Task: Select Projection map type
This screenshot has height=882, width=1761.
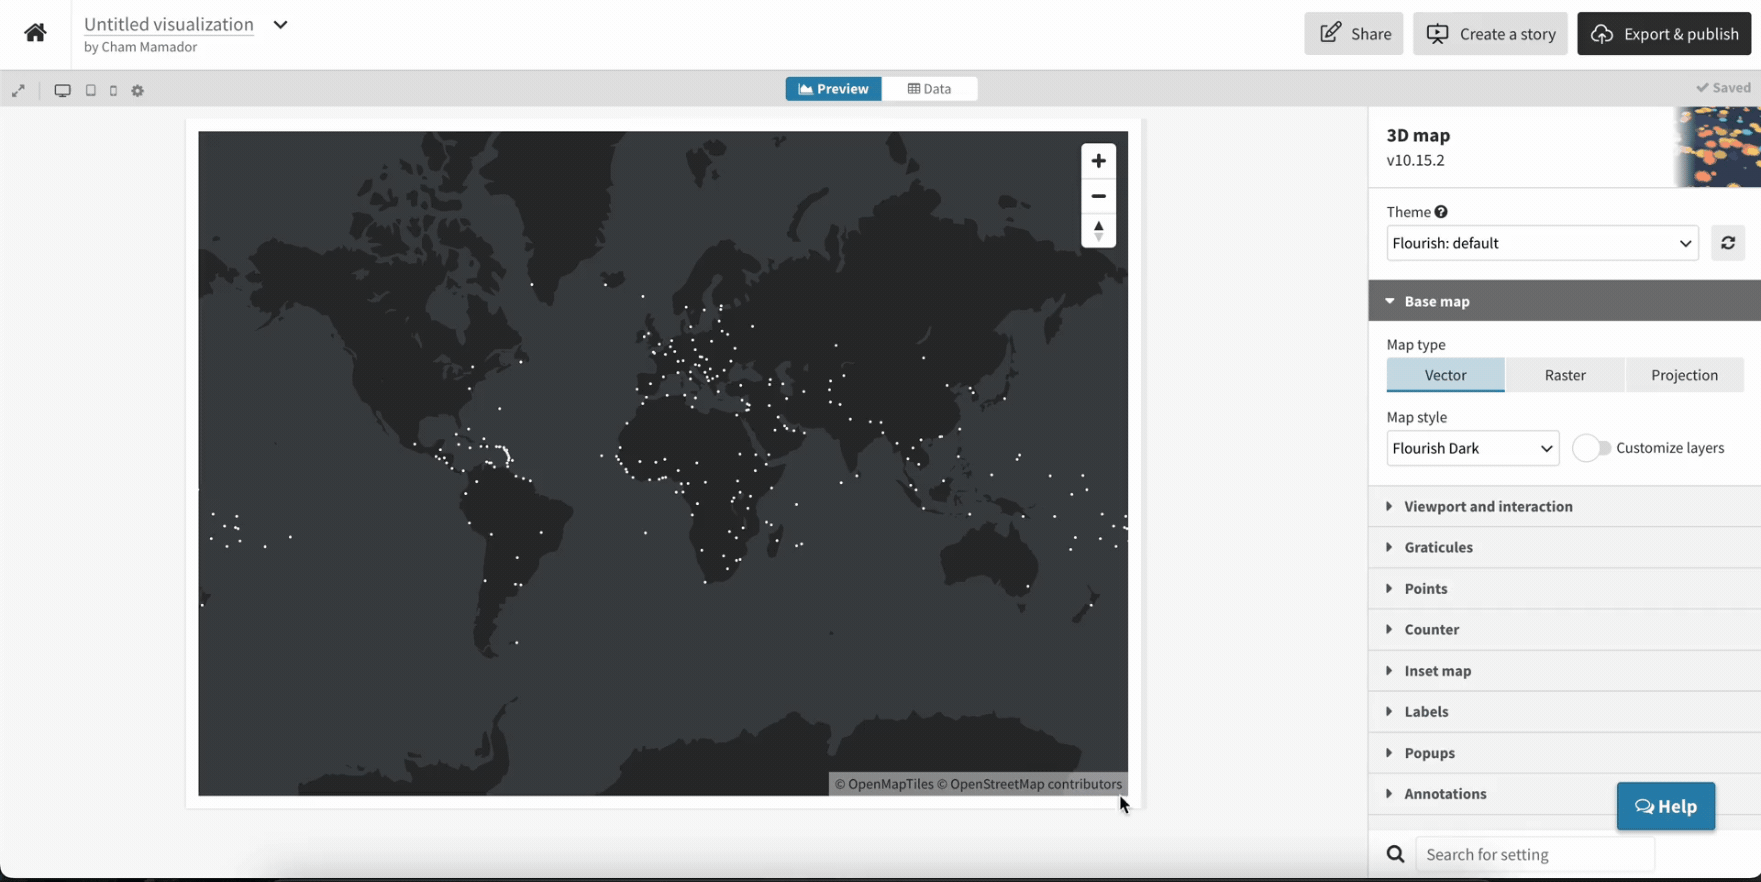Action: pyautogui.click(x=1684, y=375)
